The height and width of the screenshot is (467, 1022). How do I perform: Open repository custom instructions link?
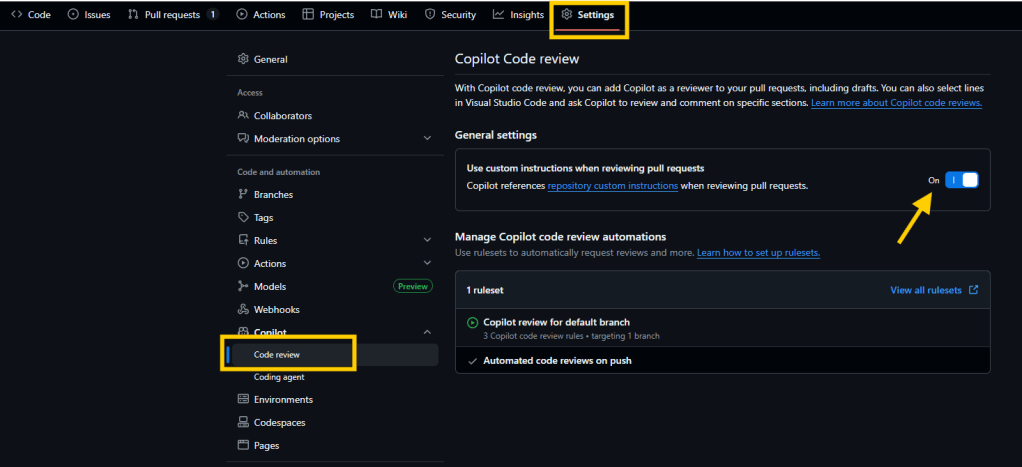[612, 186]
